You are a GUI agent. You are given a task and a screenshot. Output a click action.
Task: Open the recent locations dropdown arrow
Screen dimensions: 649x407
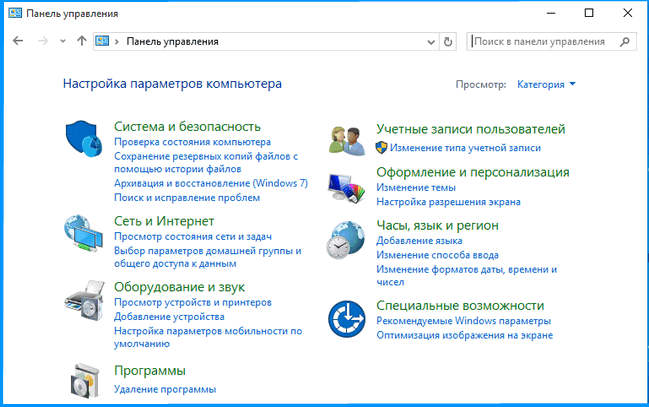62,41
